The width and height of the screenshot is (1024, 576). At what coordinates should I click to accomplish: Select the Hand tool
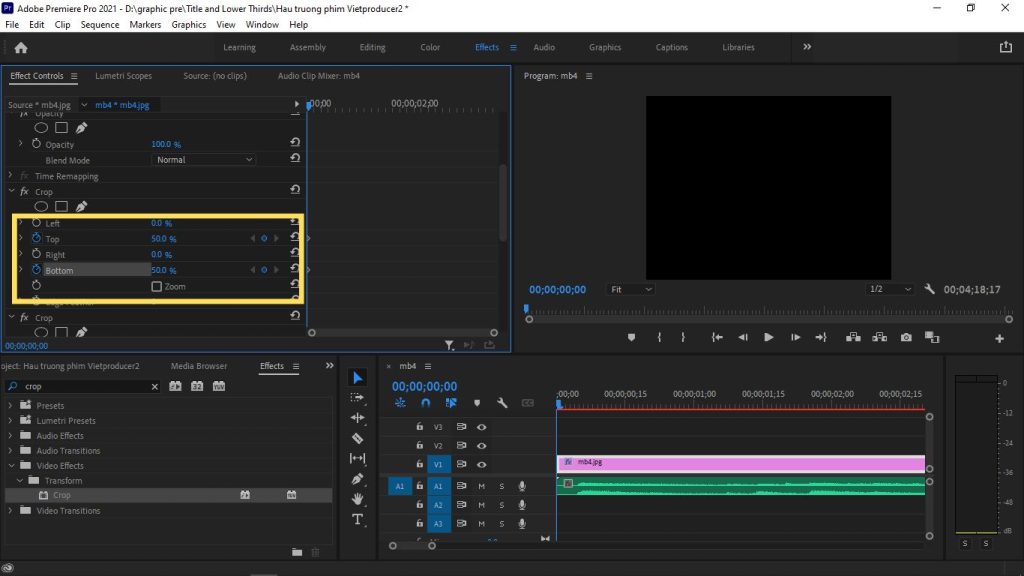coord(358,499)
